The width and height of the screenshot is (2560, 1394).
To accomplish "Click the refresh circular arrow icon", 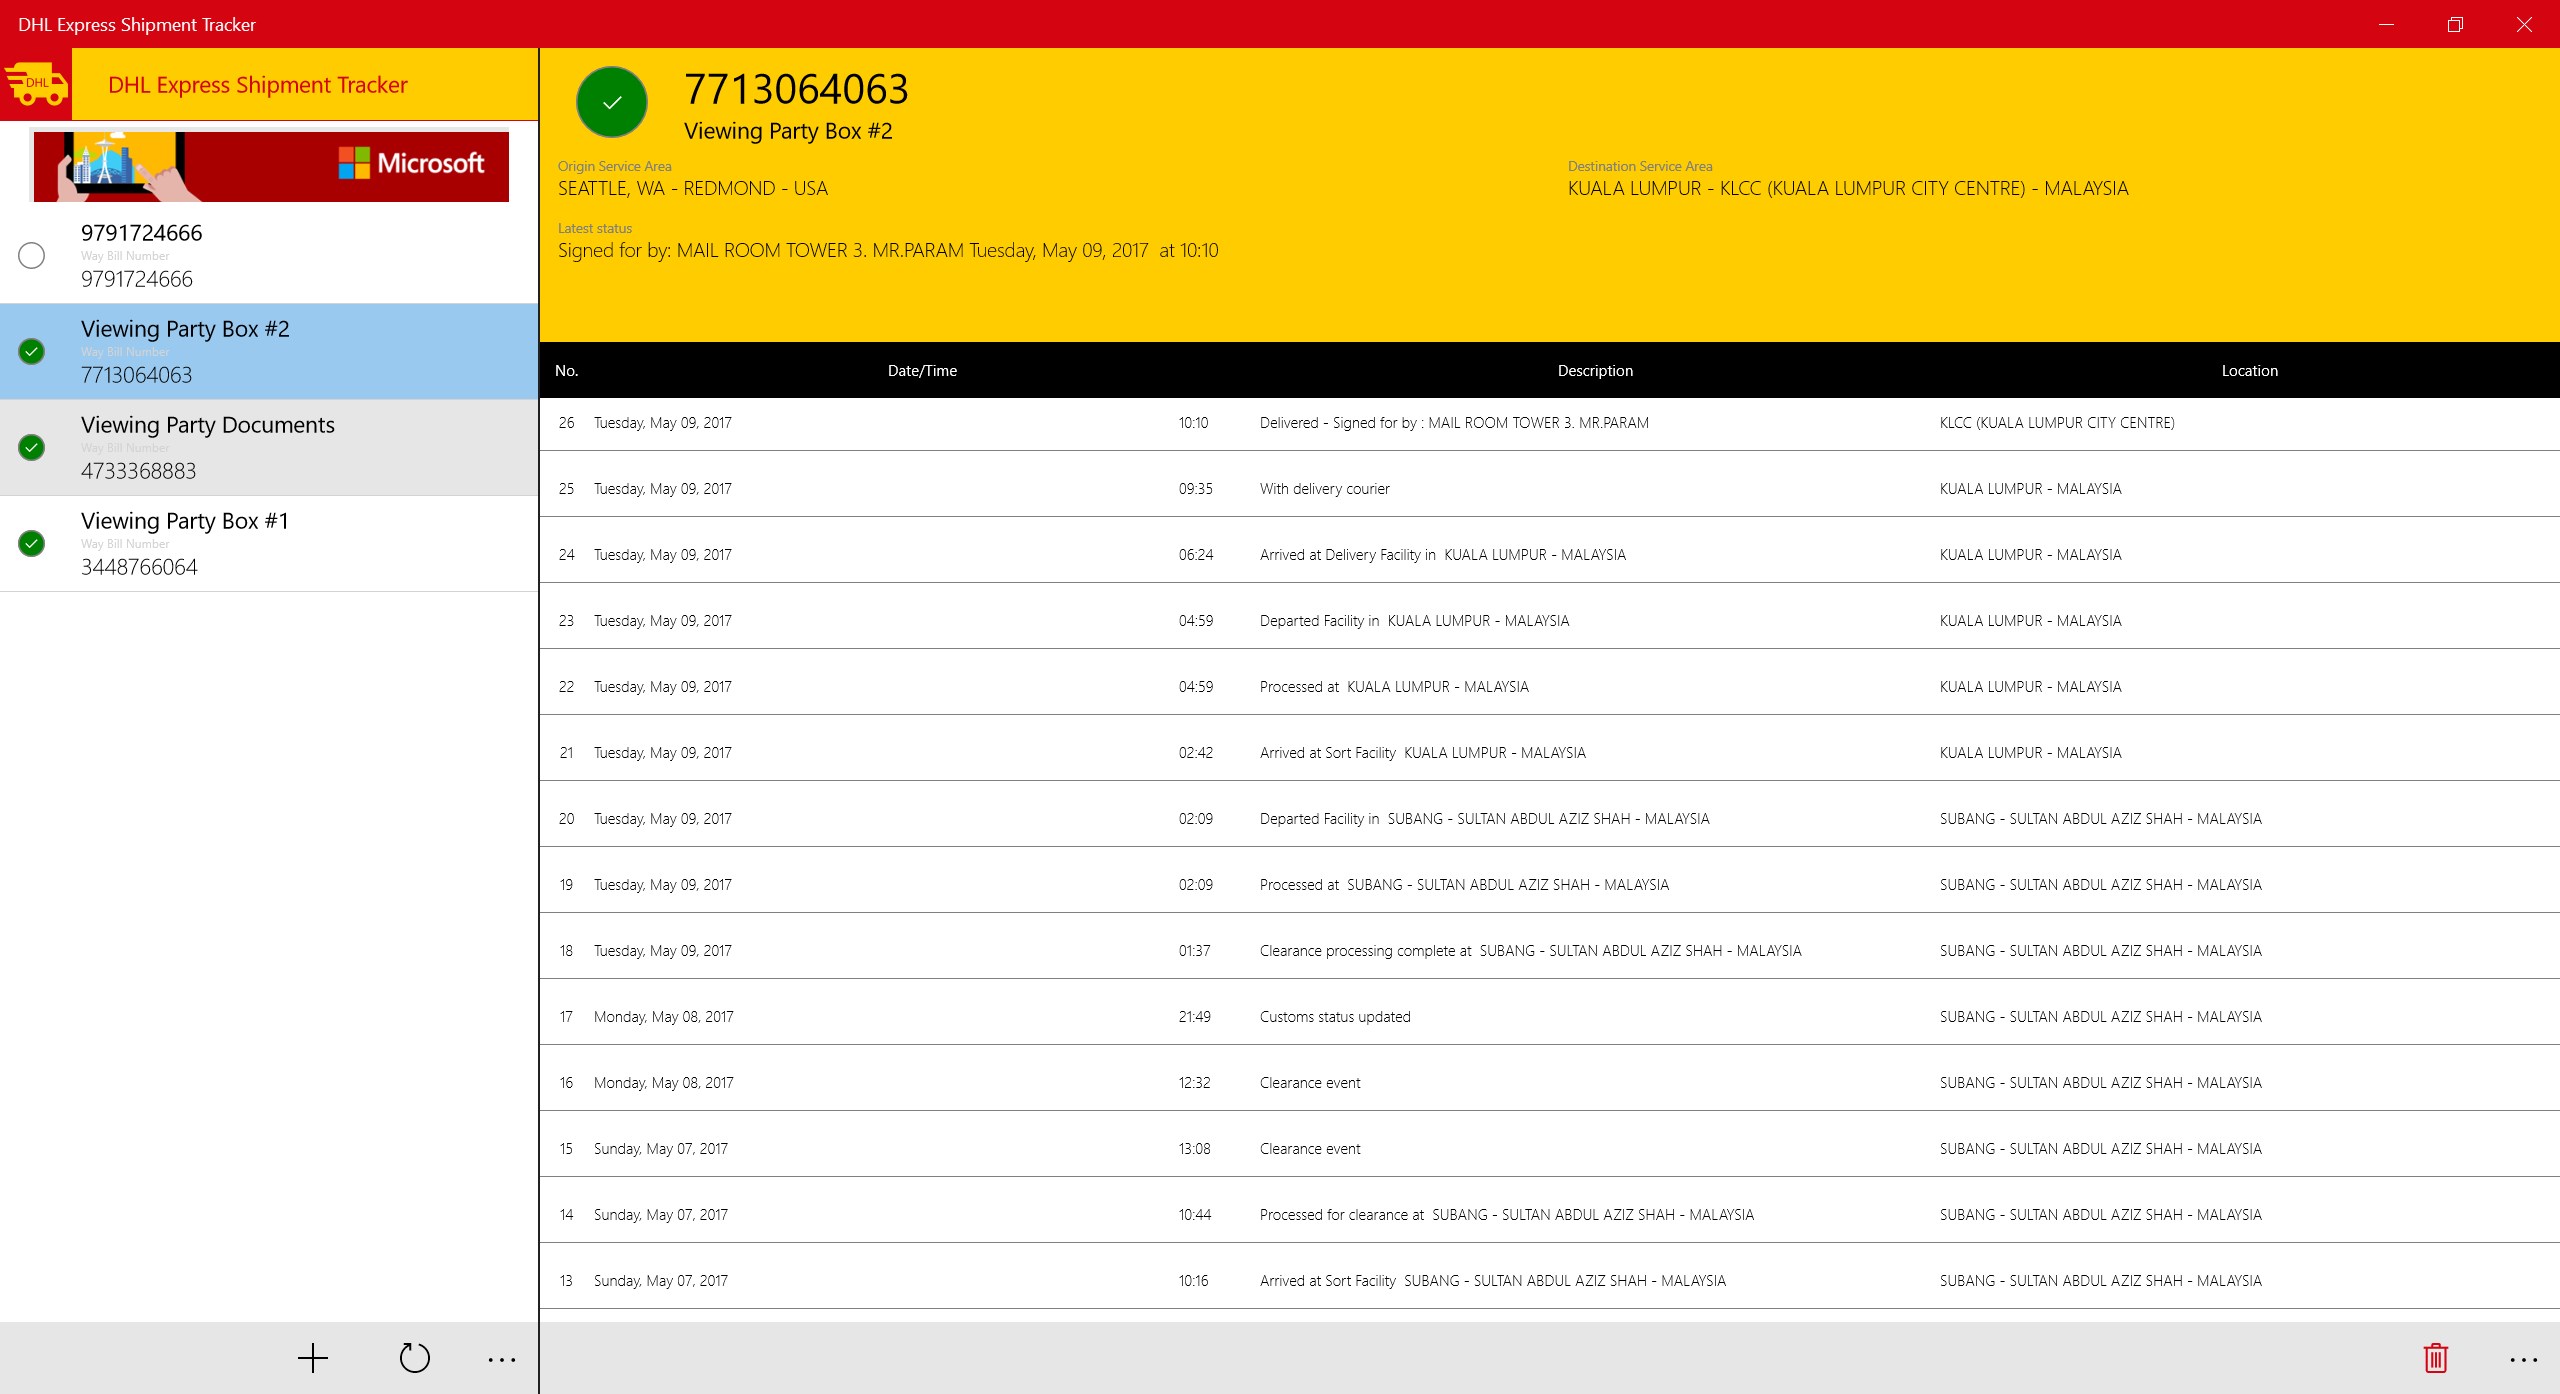I will click(x=414, y=1358).
